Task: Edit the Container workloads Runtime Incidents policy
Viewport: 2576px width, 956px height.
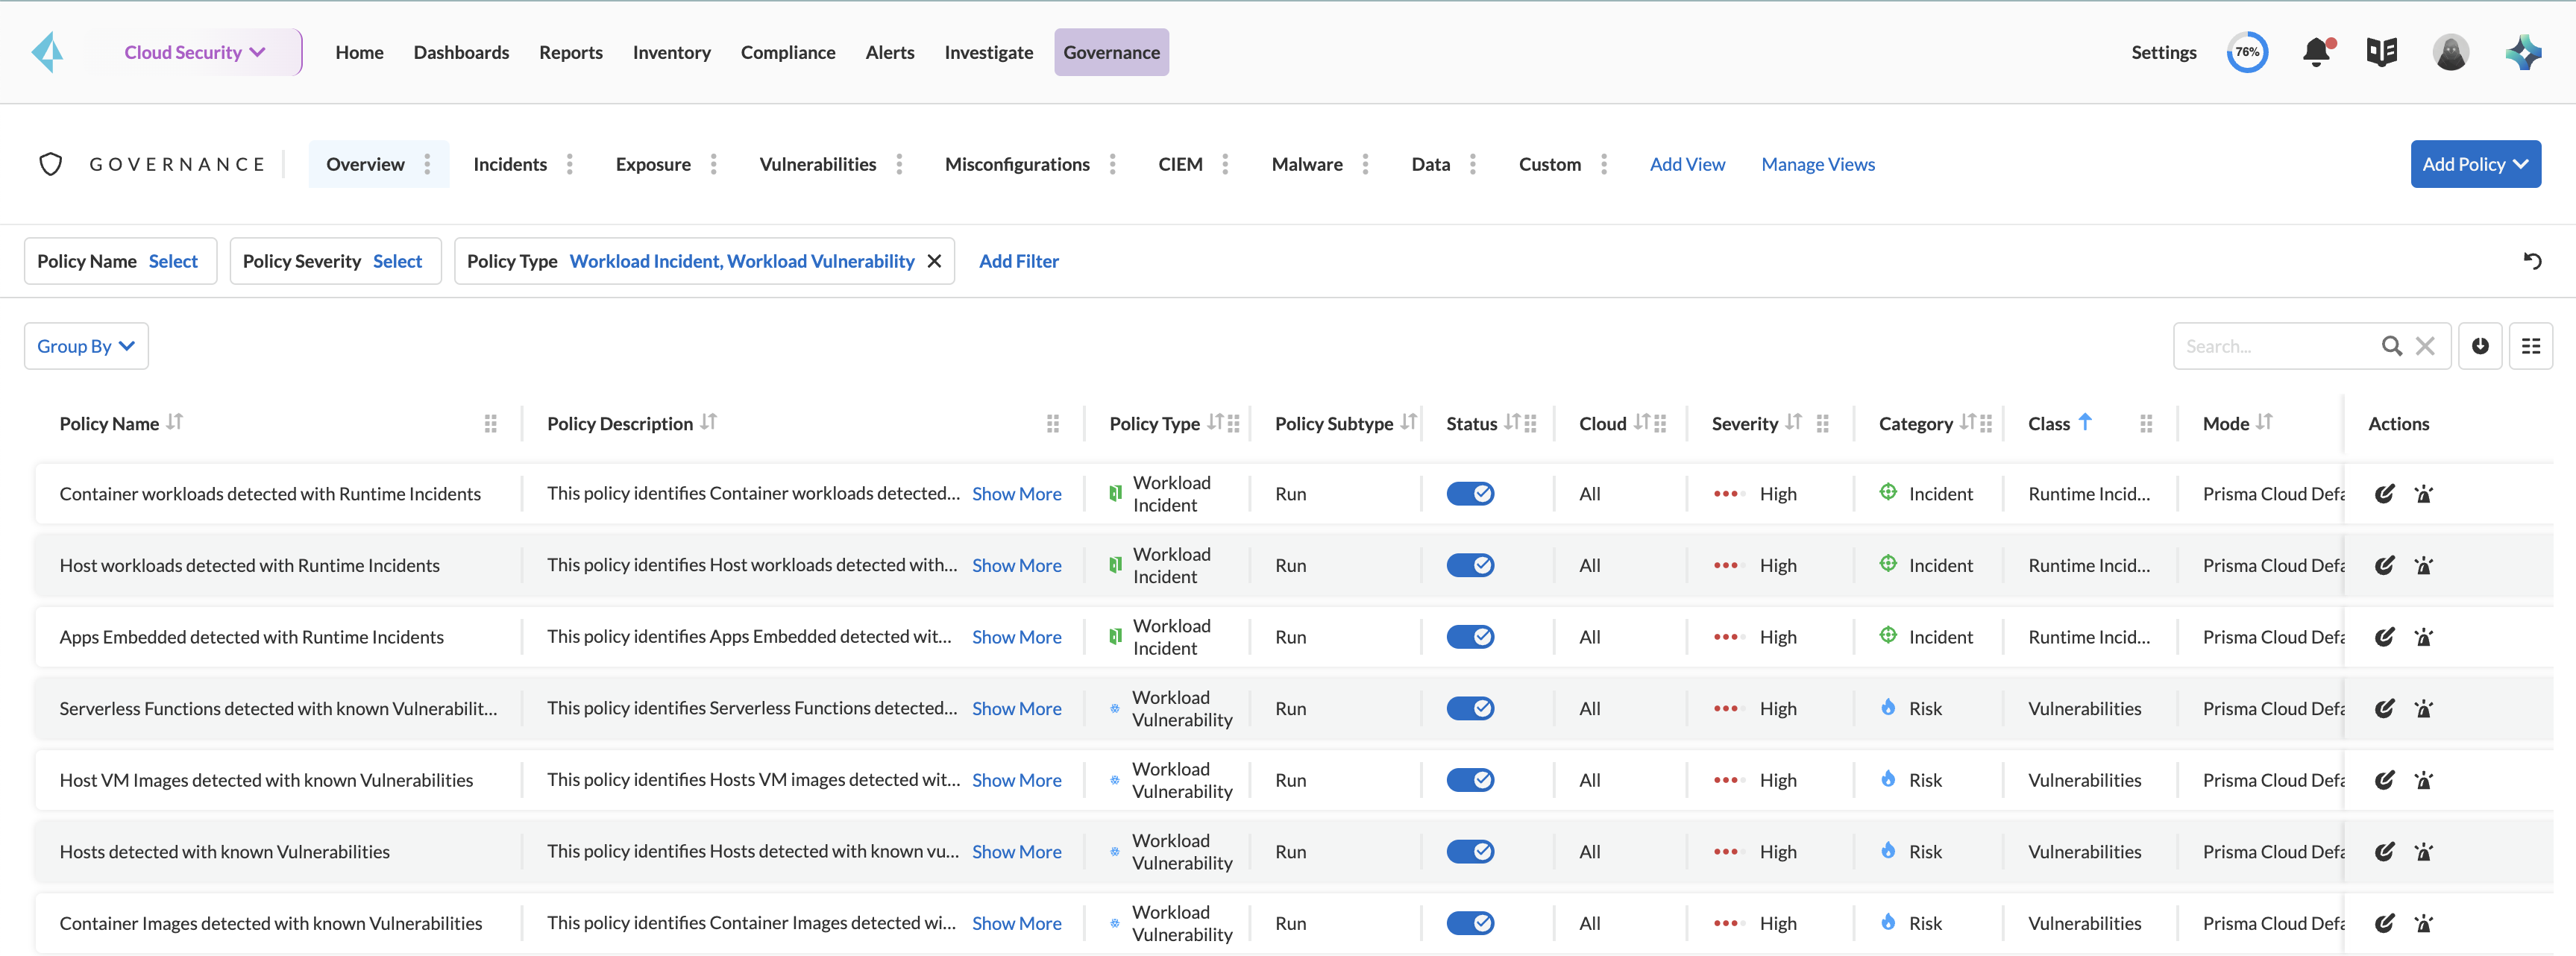Action: pos(2385,494)
